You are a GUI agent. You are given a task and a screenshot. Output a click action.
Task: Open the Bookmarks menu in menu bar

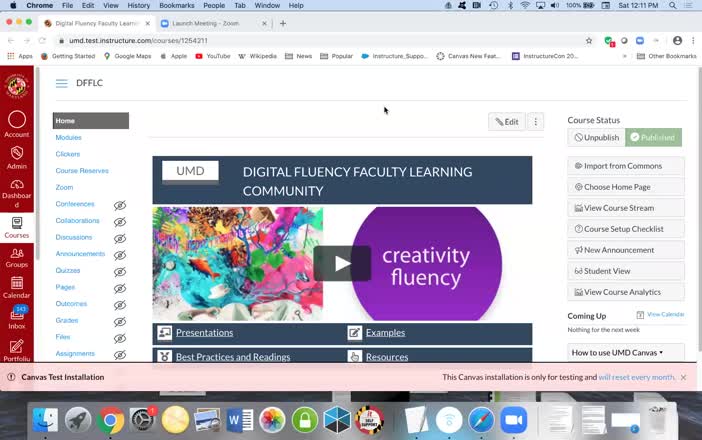click(176, 5)
